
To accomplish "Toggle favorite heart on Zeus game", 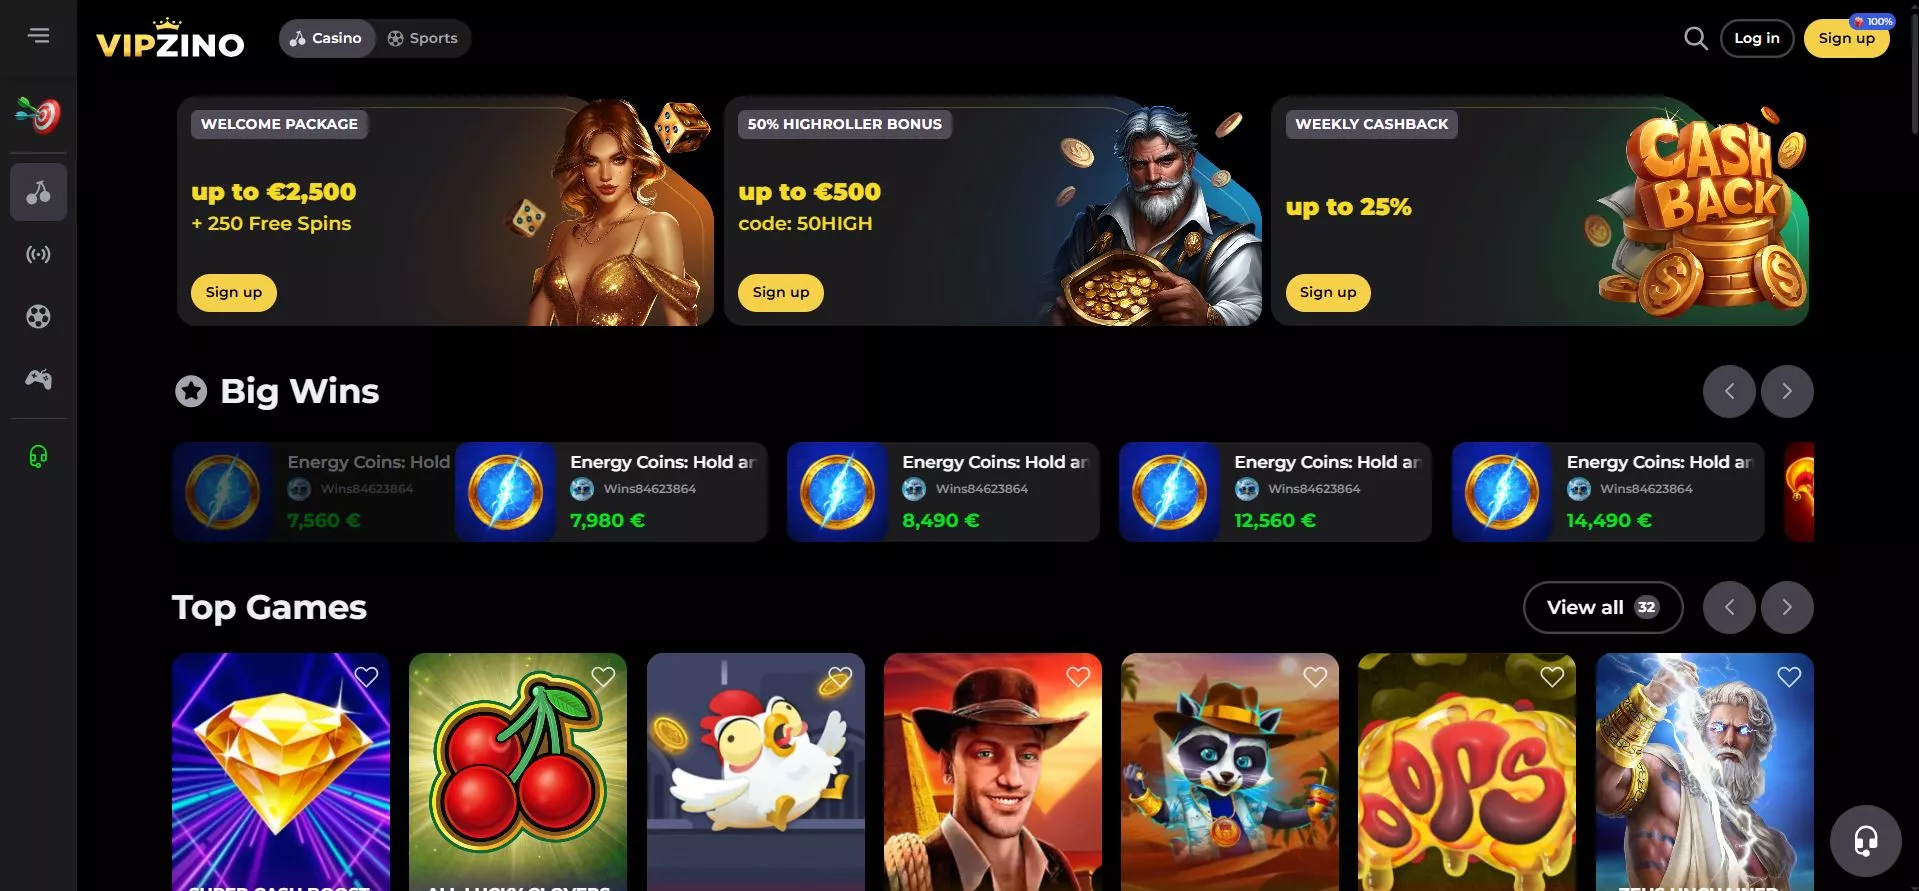I will pos(1789,677).
